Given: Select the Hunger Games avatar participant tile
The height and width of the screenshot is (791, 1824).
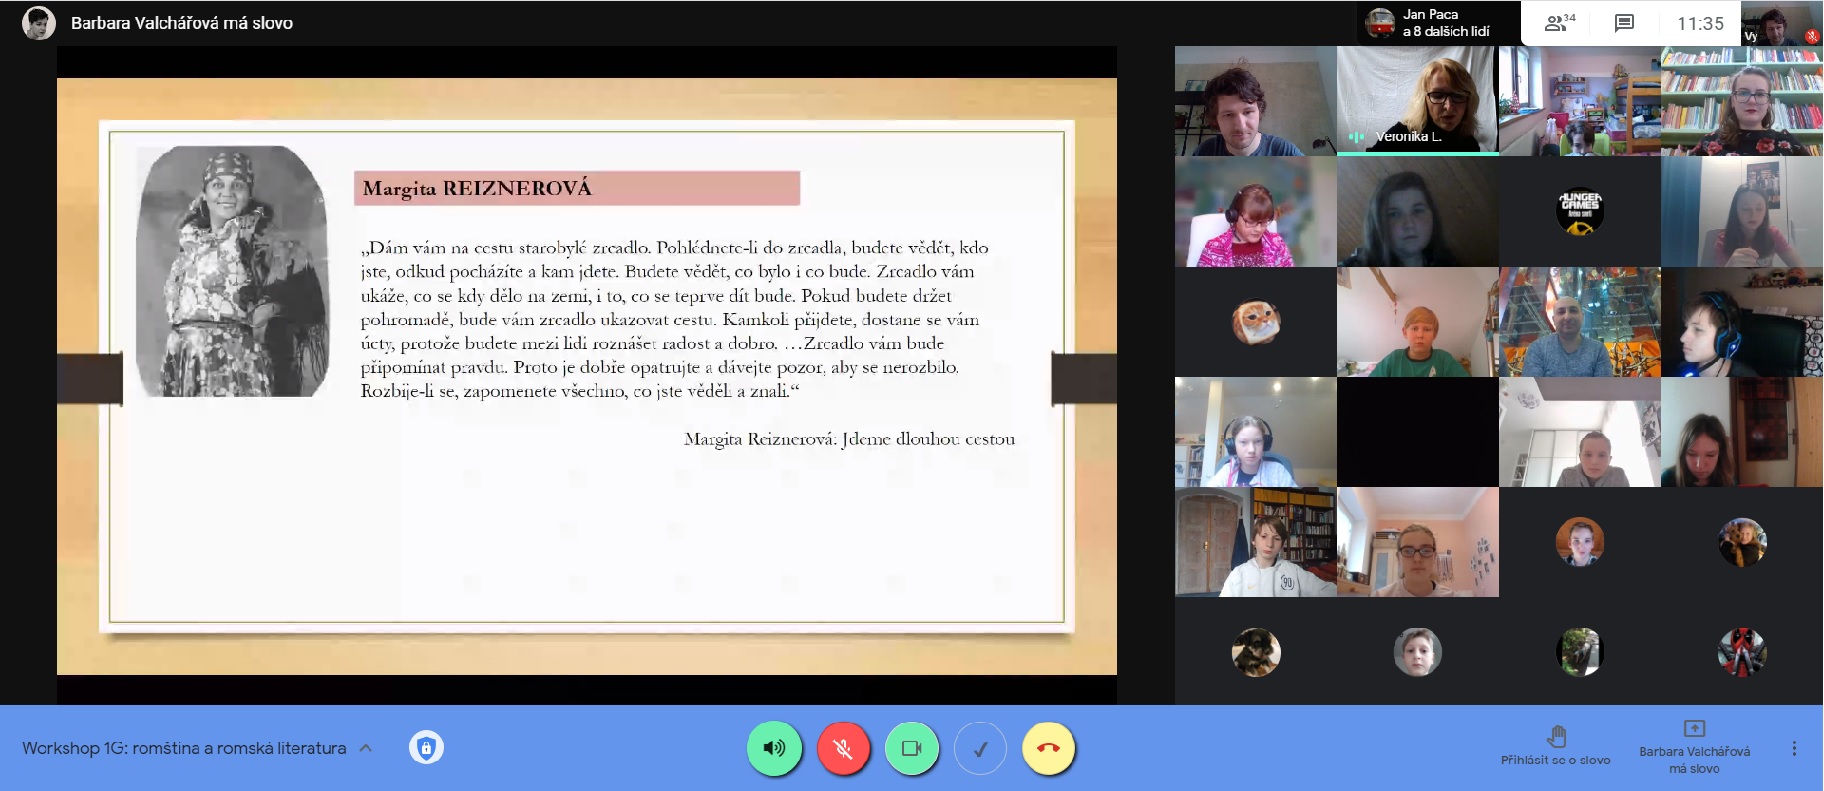Looking at the screenshot, I should (x=1579, y=211).
